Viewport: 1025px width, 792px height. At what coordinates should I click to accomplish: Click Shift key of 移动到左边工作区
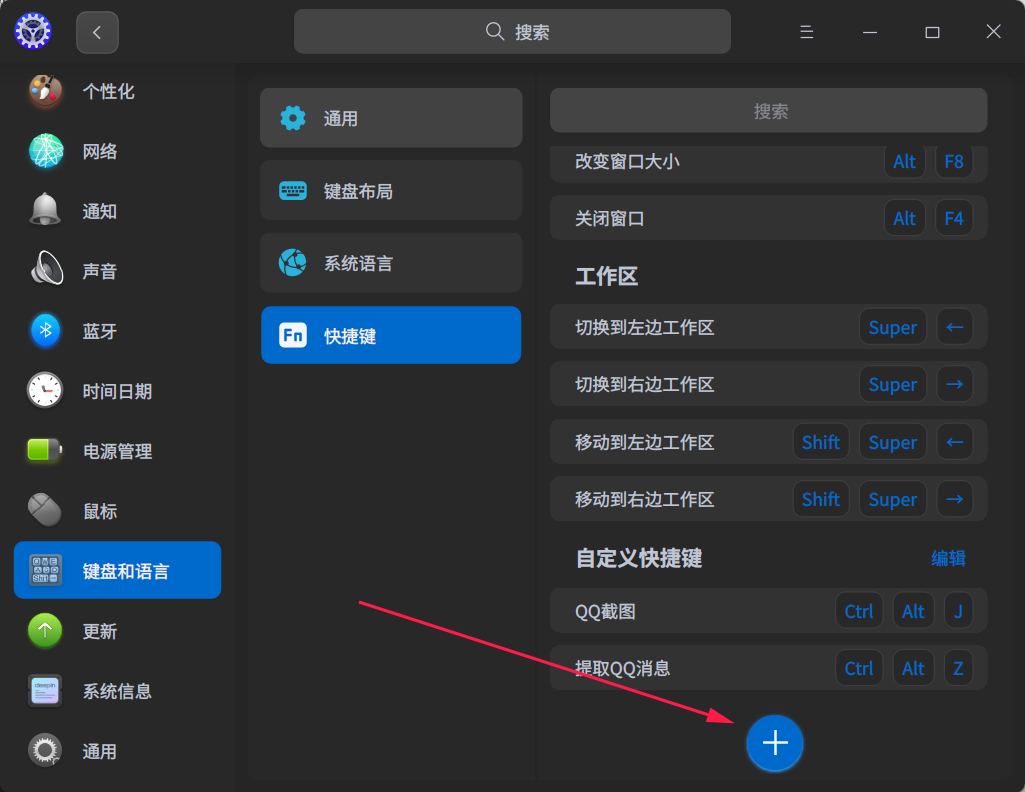coord(821,442)
